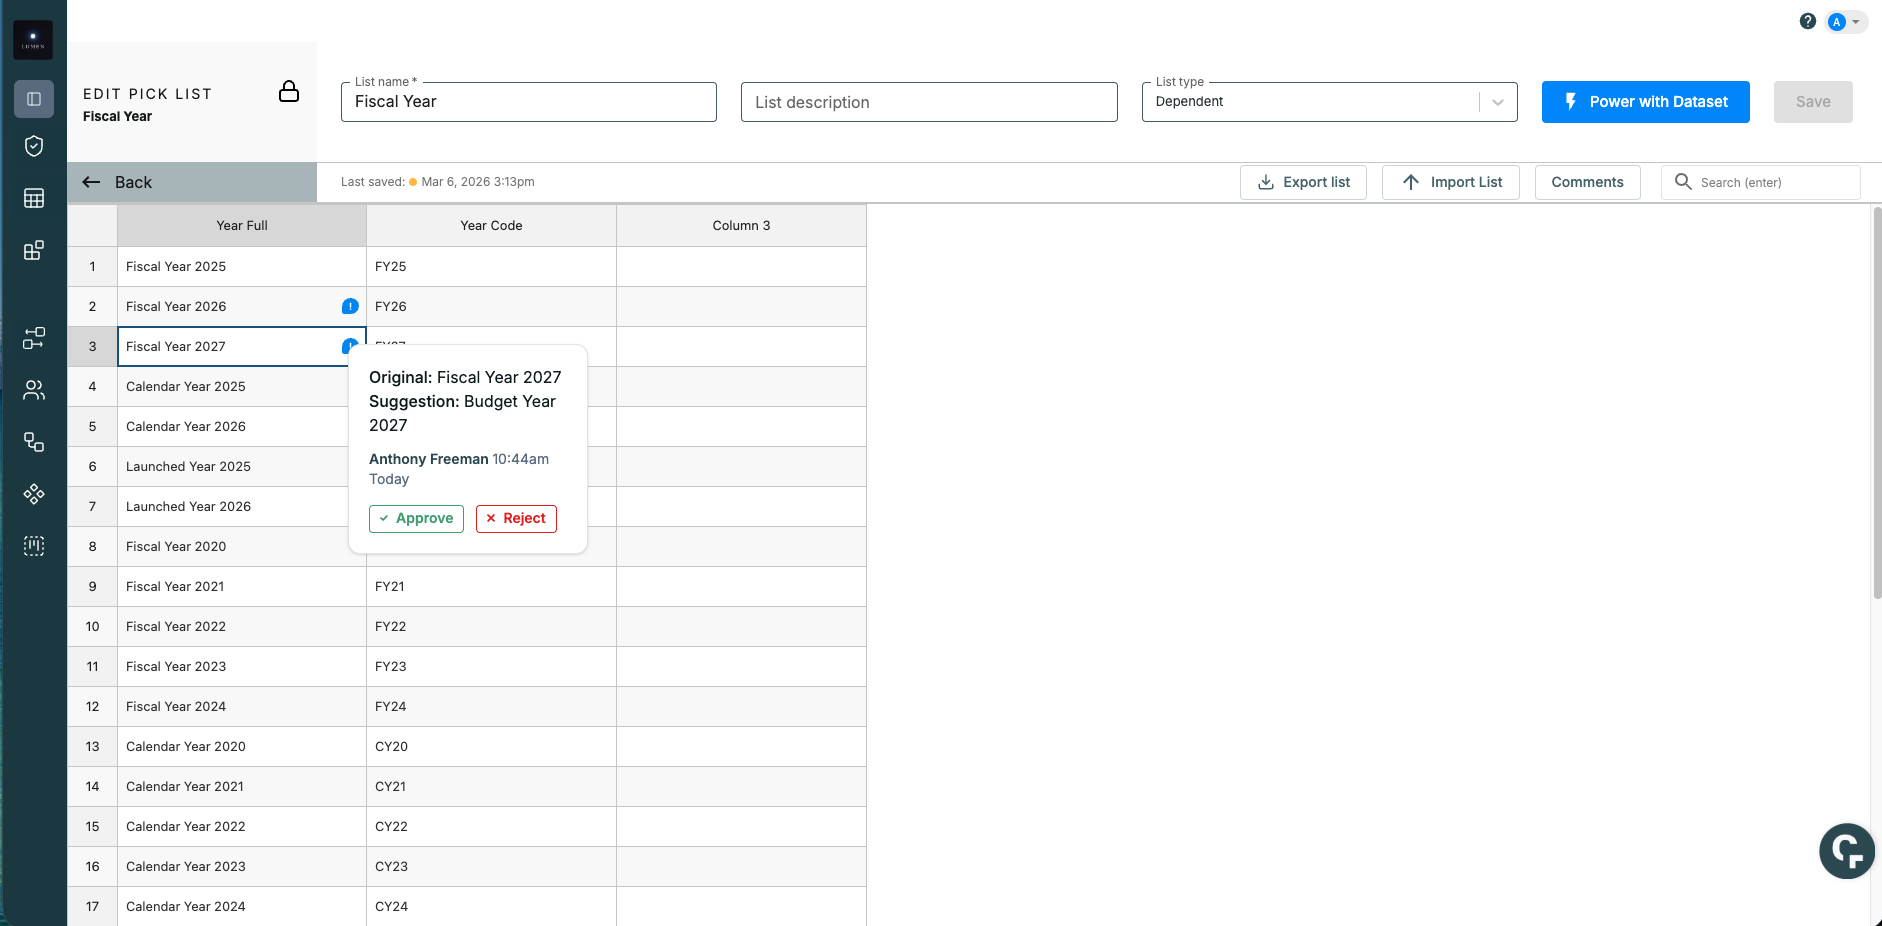Click the shield check icon in sidebar
The image size is (1882, 926).
[34, 146]
